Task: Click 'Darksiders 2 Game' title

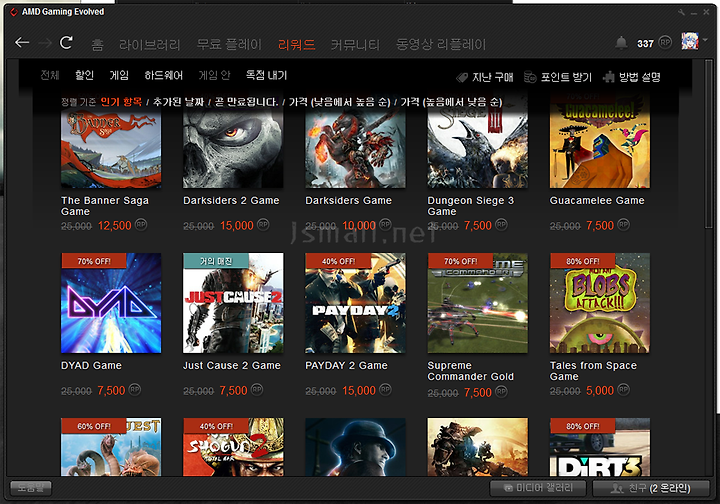Action: tap(231, 201)
